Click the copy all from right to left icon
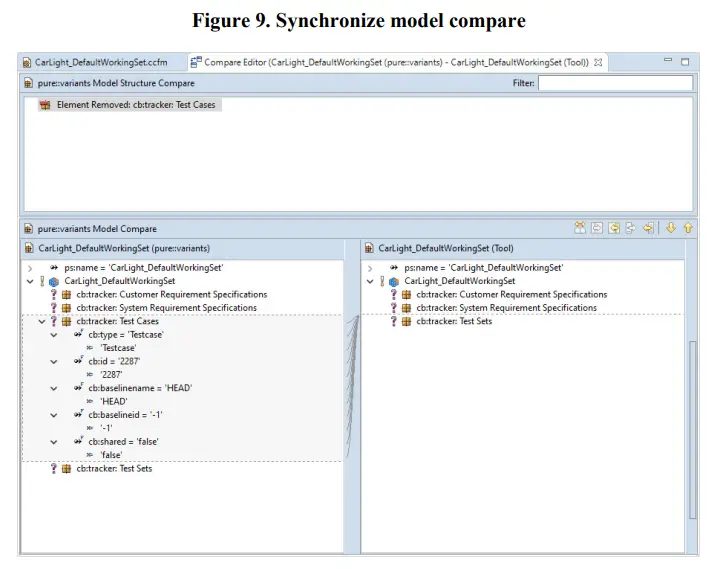 click(614, 227)
